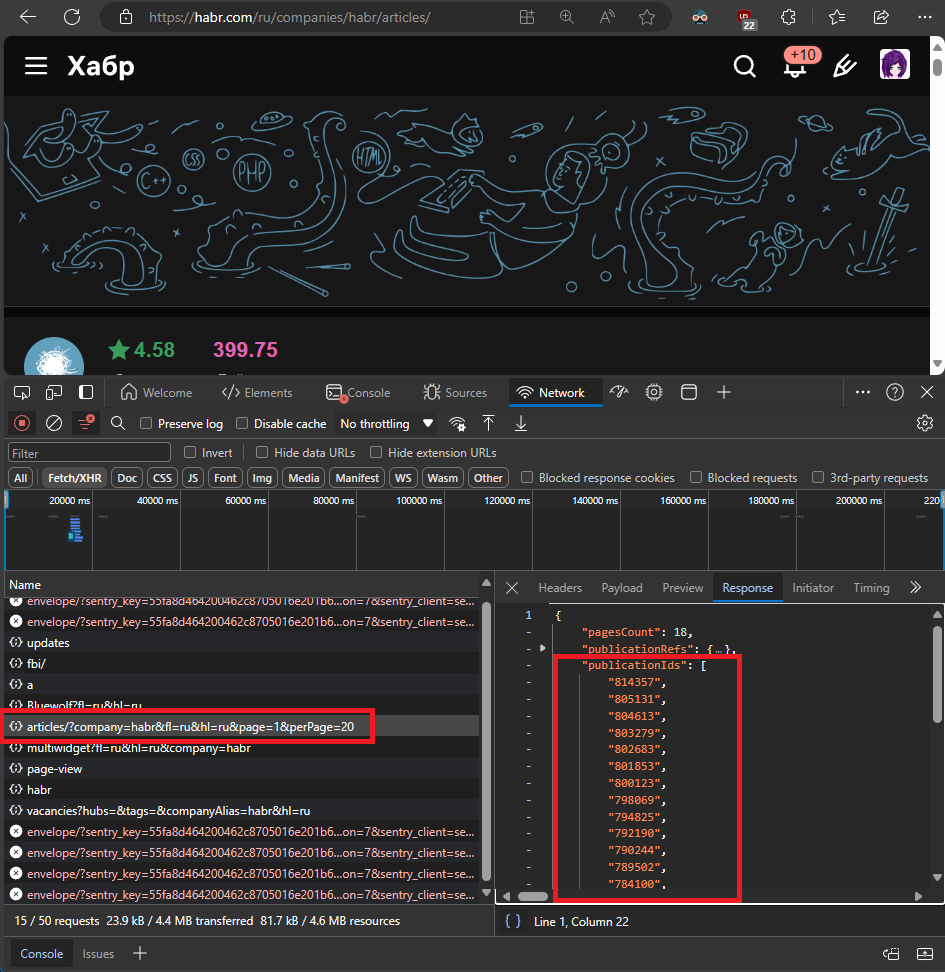
Task: Open the Headers tab of the request
Action: point(560,588)
